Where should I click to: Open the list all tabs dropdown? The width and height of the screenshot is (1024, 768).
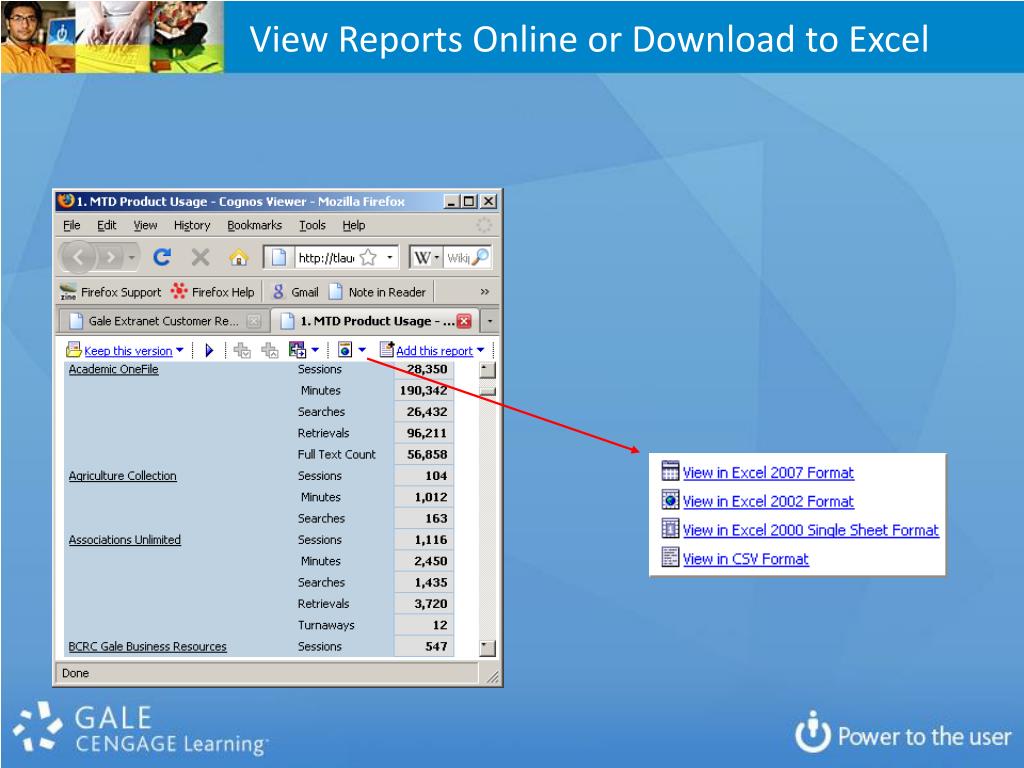490,321
